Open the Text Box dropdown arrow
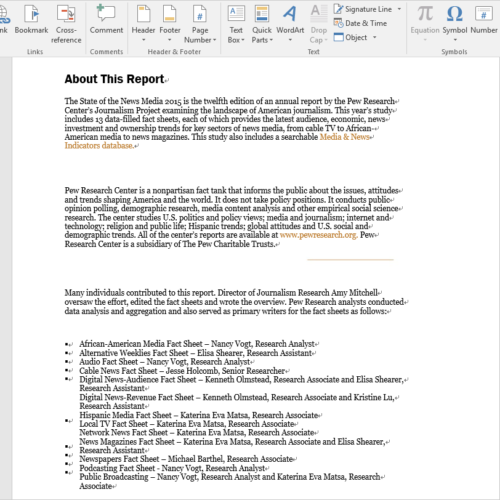The width and height of the screenshot is (500, 500). [x=243, y=40]
